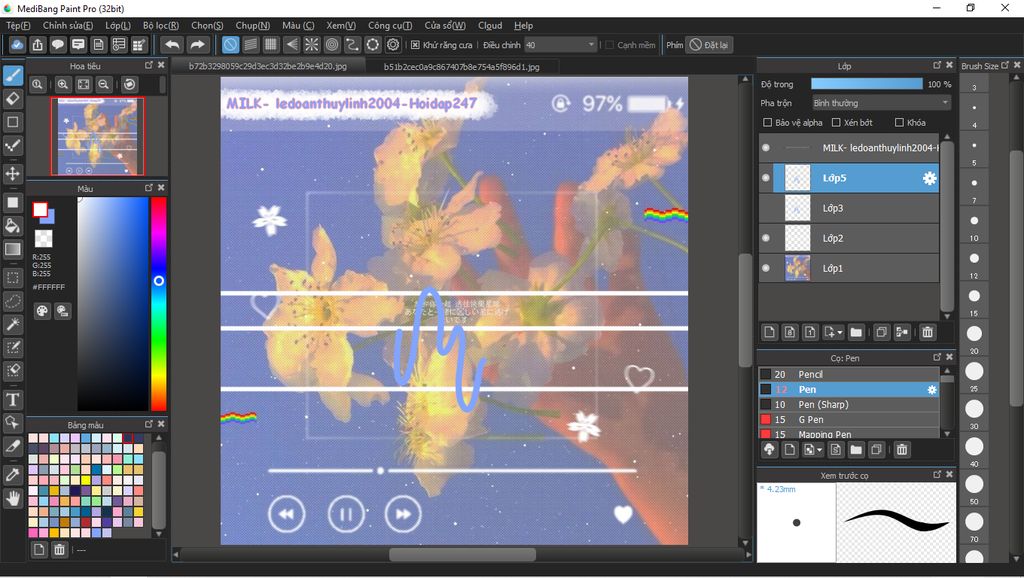Enable the grid snap icon
Viewport: 1024px width, 578px height.
point(270,44)
